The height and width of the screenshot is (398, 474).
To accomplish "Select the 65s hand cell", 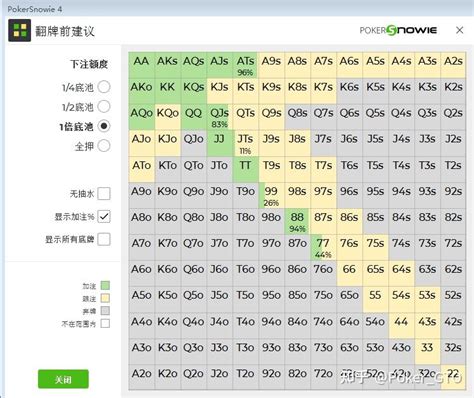I will tap(376, 273).
